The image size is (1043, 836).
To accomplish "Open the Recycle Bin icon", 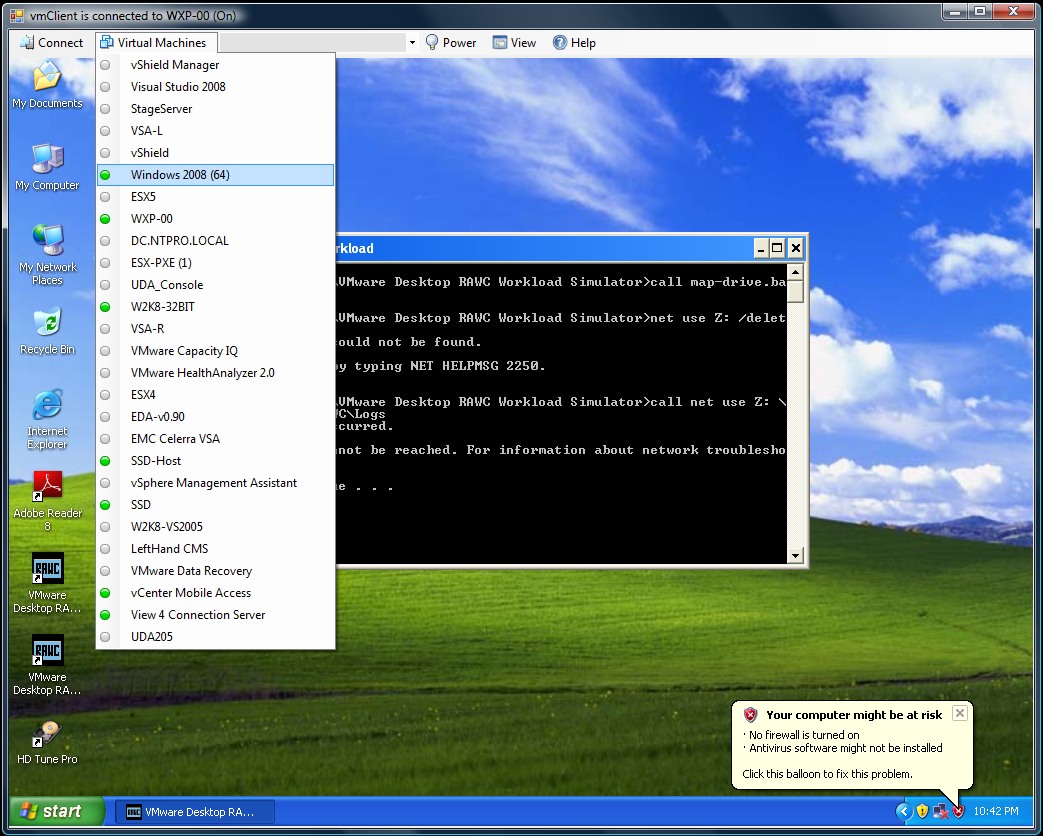I will [x=47, y=331].
